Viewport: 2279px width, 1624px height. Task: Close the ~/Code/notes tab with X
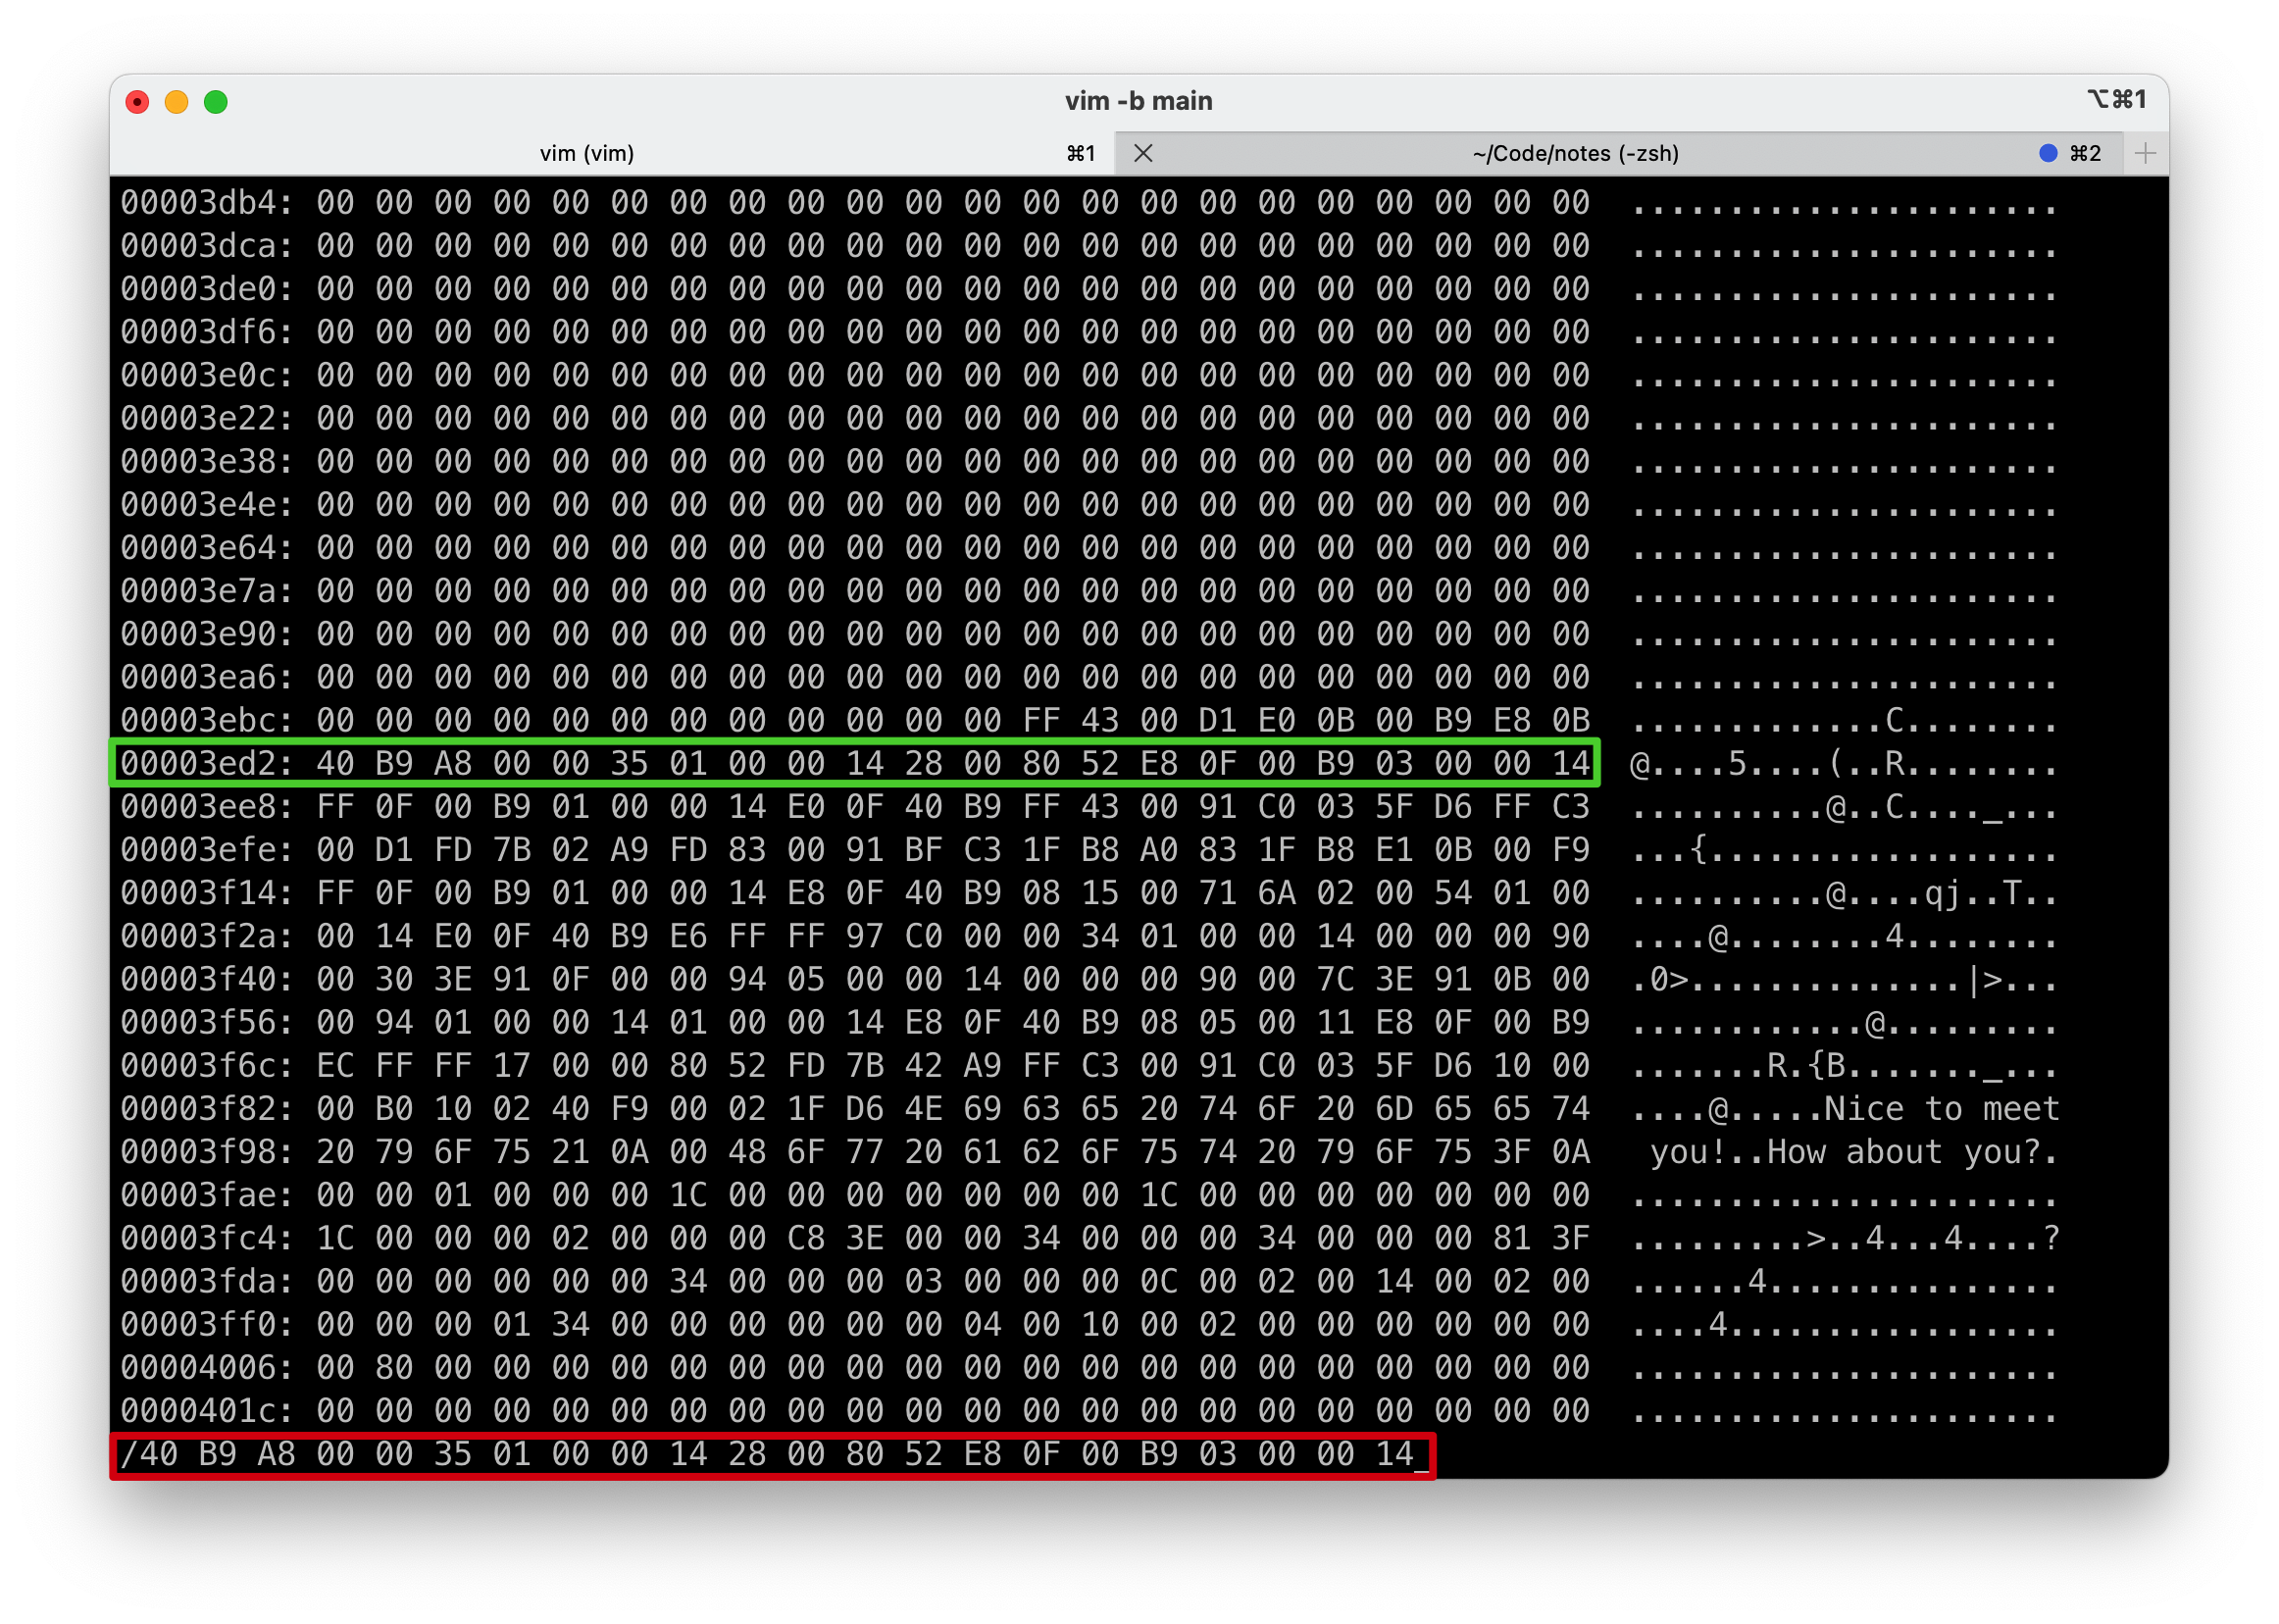(x=1143, y=153)
